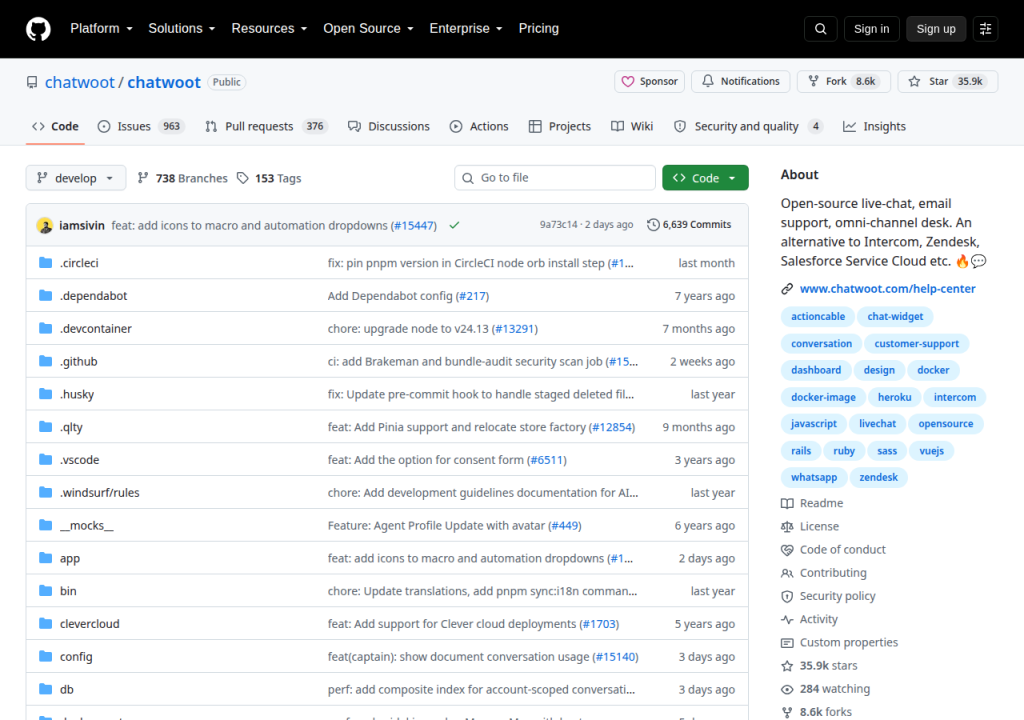
Task: Switch to the Insights tab
Action: coord(874,127)
